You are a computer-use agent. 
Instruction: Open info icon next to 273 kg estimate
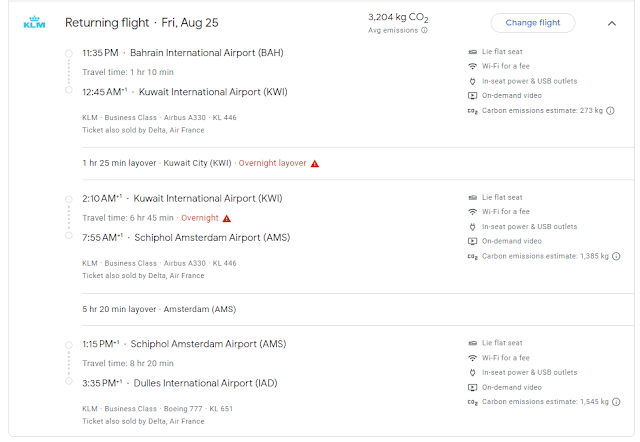(610, 110)
